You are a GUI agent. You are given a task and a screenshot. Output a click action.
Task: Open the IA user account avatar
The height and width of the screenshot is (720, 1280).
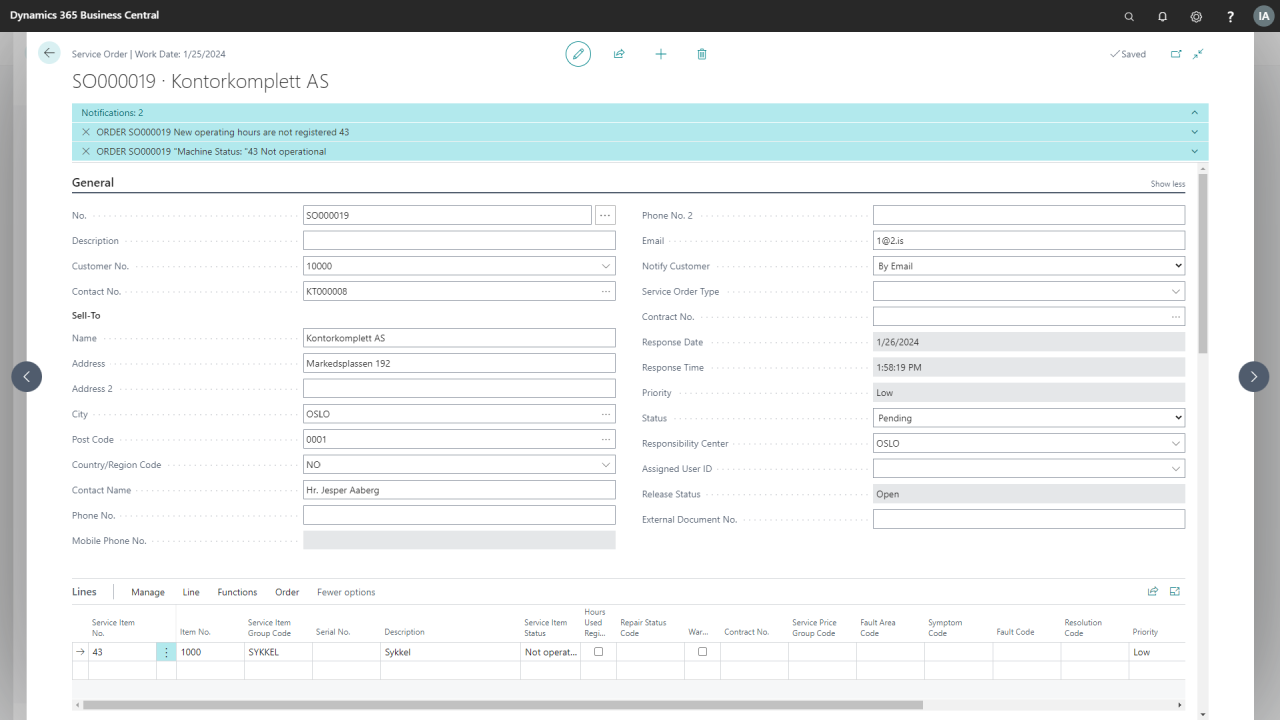click(x=1264, y=16)
